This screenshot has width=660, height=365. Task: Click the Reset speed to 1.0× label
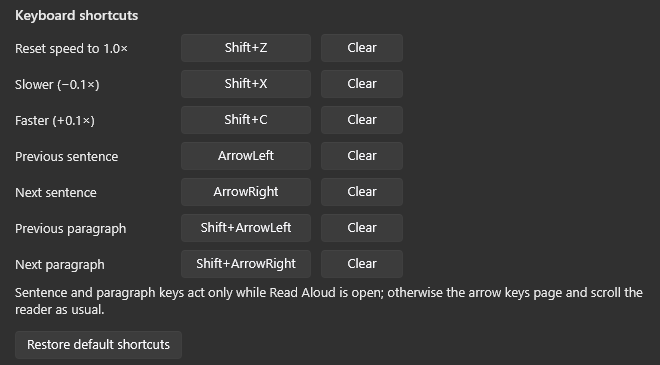click(x=71, y=48)
